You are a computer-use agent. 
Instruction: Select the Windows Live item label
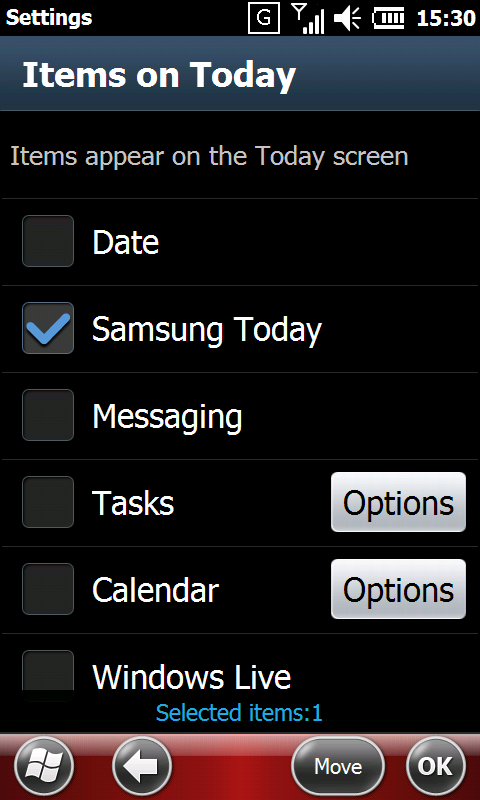(192, 677)
